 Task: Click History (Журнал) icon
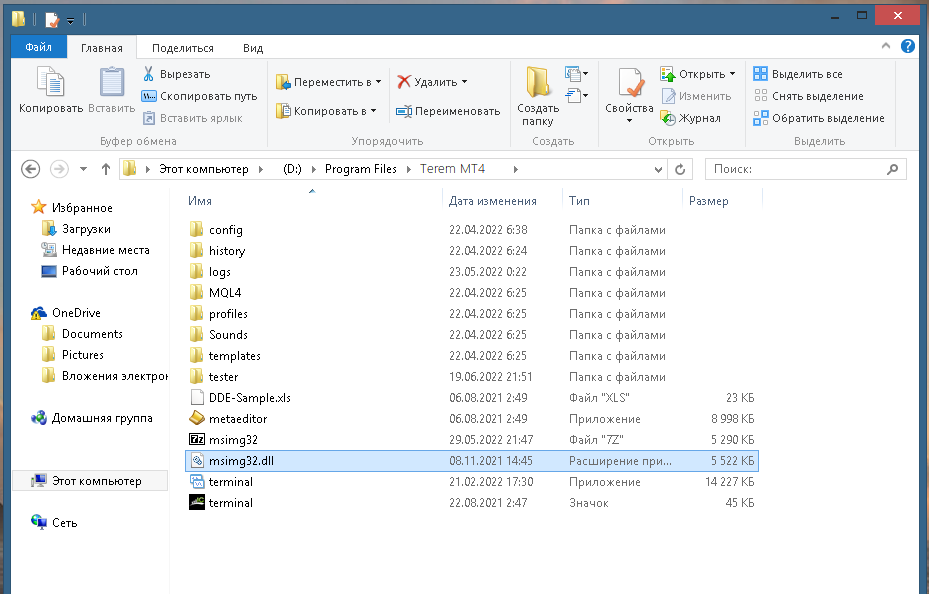coord(668,118)
